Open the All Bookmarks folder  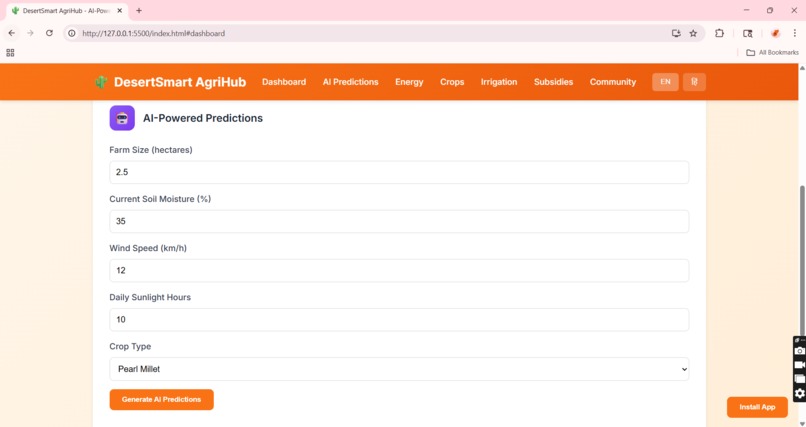(x=772, y=52)
